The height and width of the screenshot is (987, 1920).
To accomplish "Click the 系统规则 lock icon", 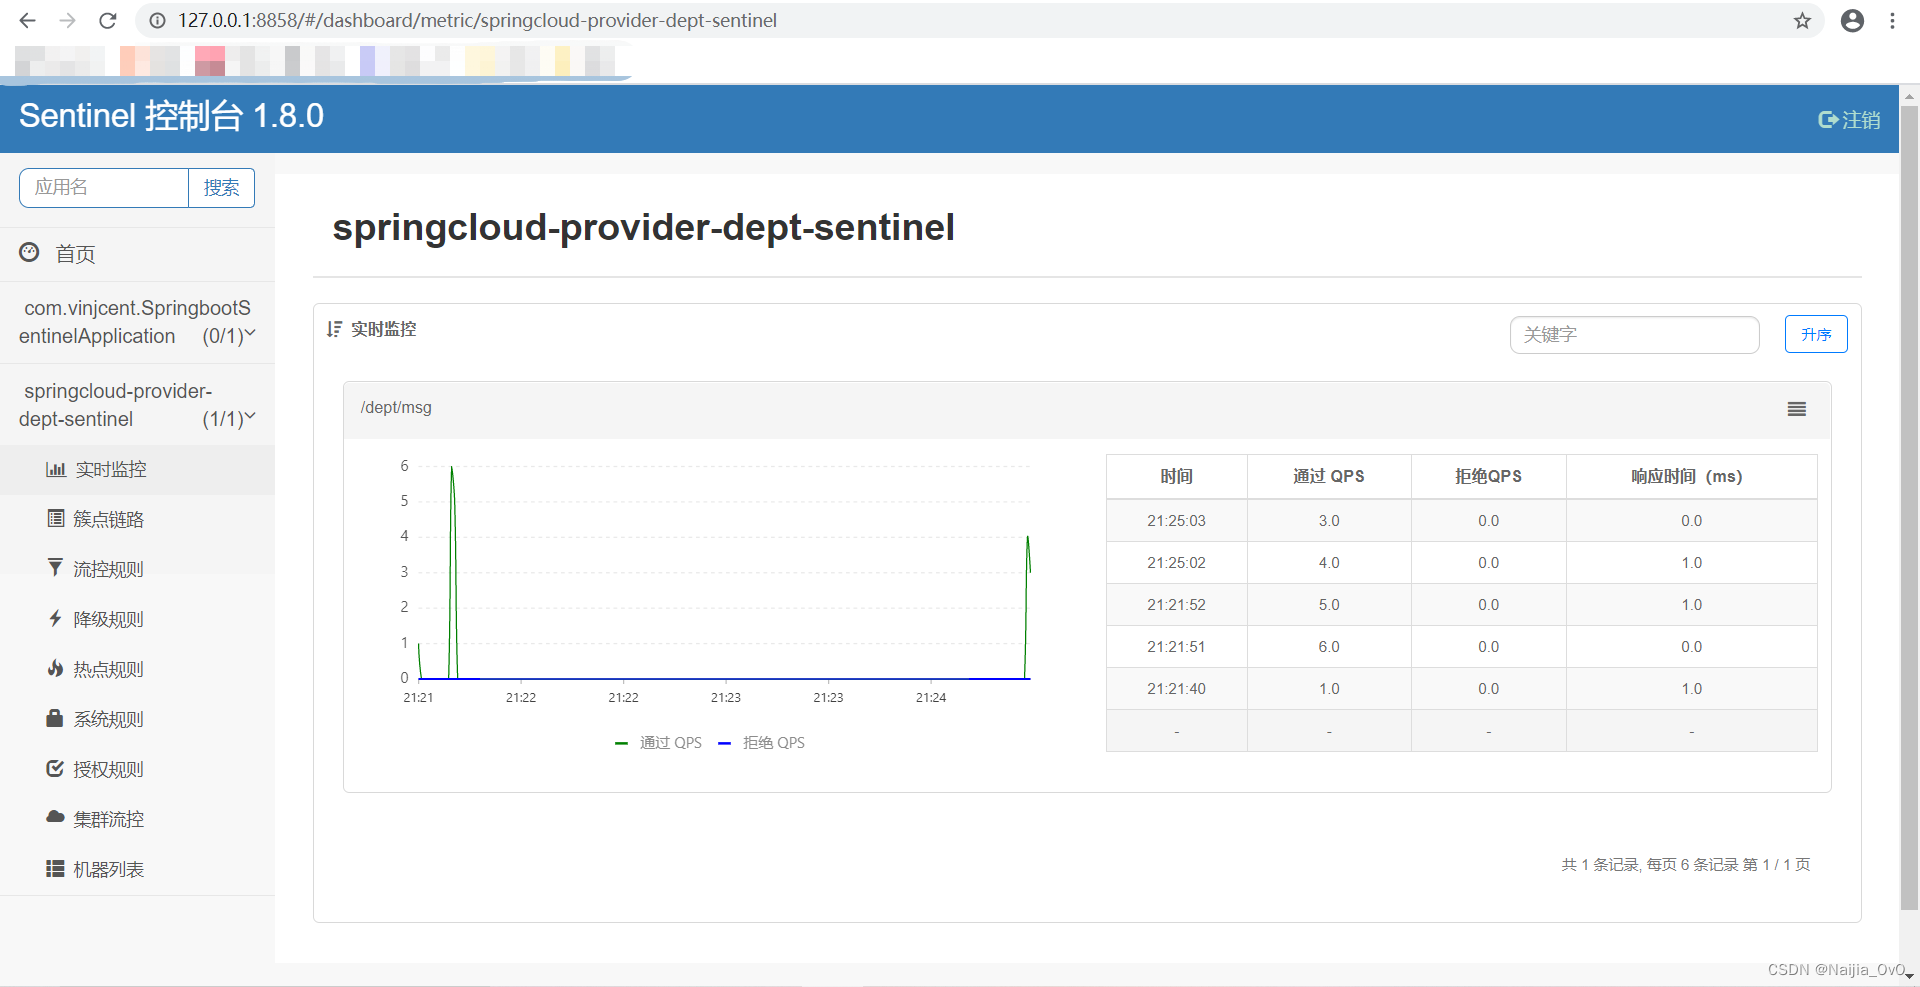I will click(x=55, y=718).
